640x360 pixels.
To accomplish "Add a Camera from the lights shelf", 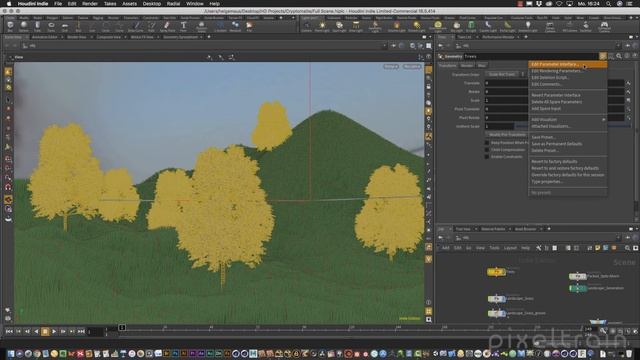I will point(307,27).
